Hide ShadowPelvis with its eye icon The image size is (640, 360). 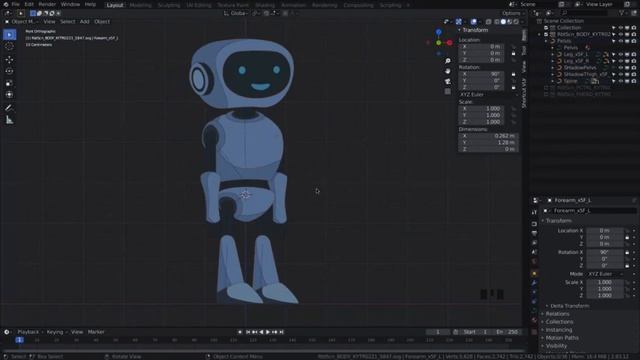click(621, 68)
